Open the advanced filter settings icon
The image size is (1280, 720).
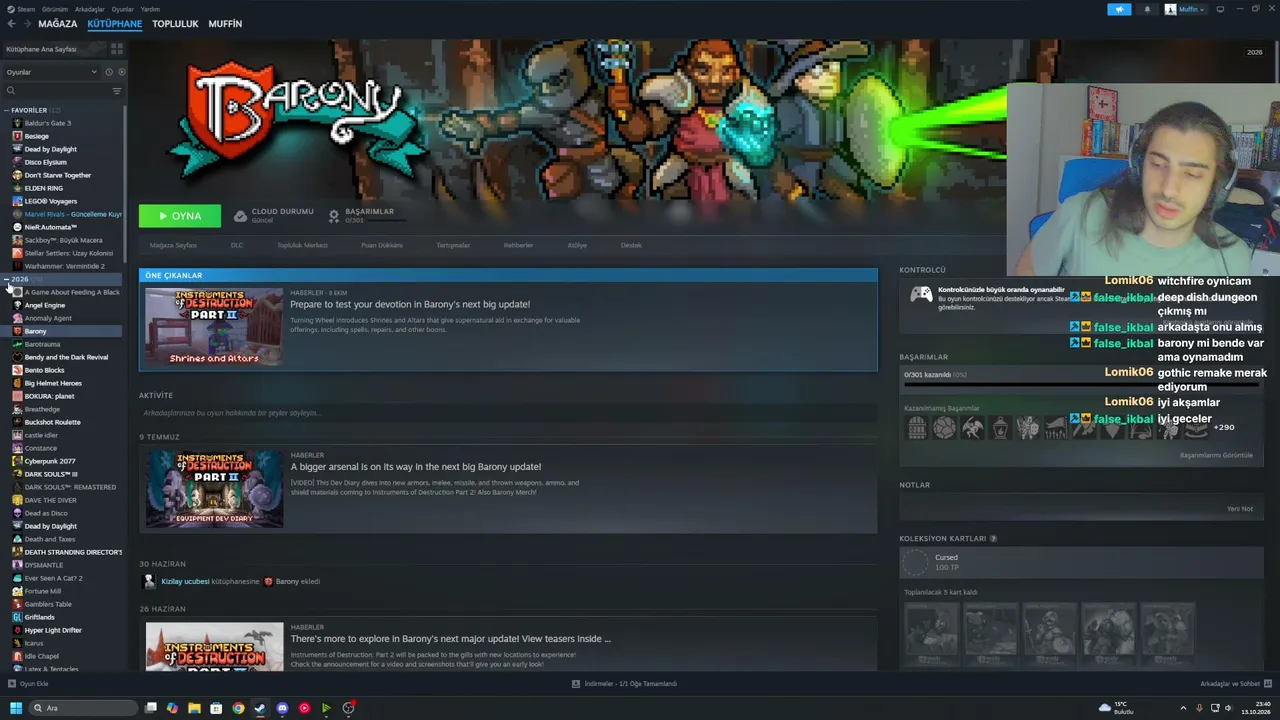pyautogui.click(x=117, y=91)
